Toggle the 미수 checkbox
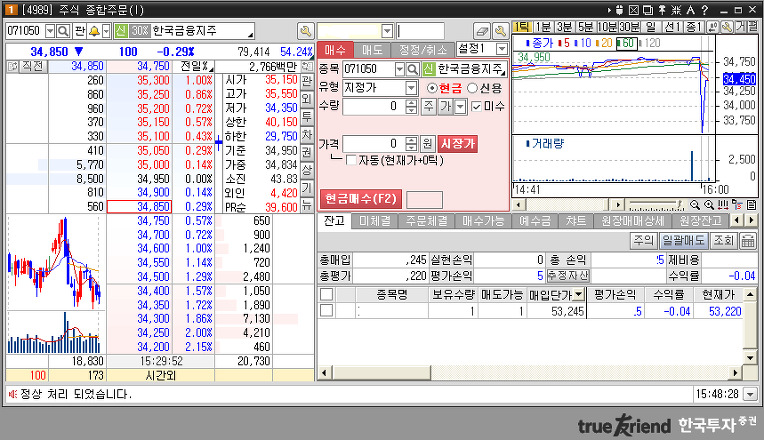The image size is (764, 440). coord(476,106)
